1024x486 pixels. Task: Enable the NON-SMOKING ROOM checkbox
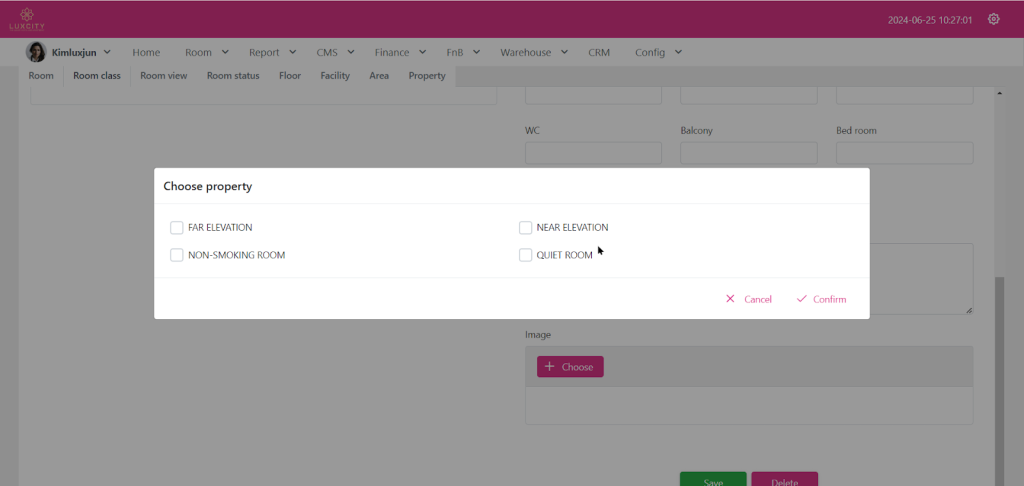tap(177, 255)
